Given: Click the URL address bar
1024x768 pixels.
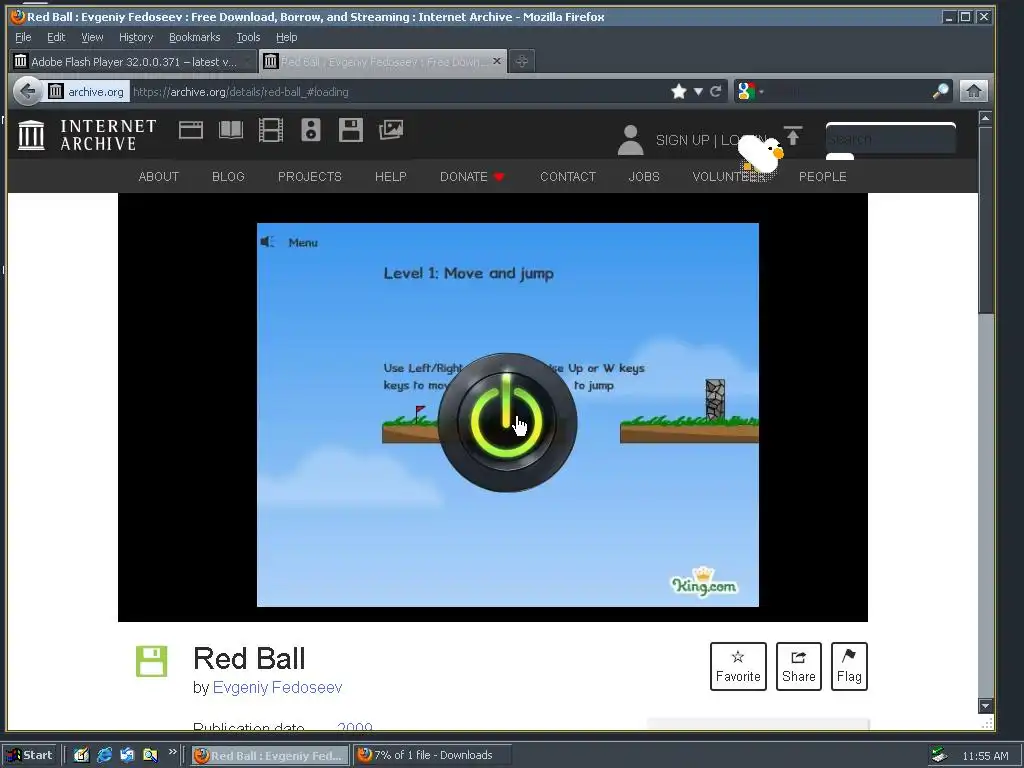Looking at the screenshot, I should (398, 91).
